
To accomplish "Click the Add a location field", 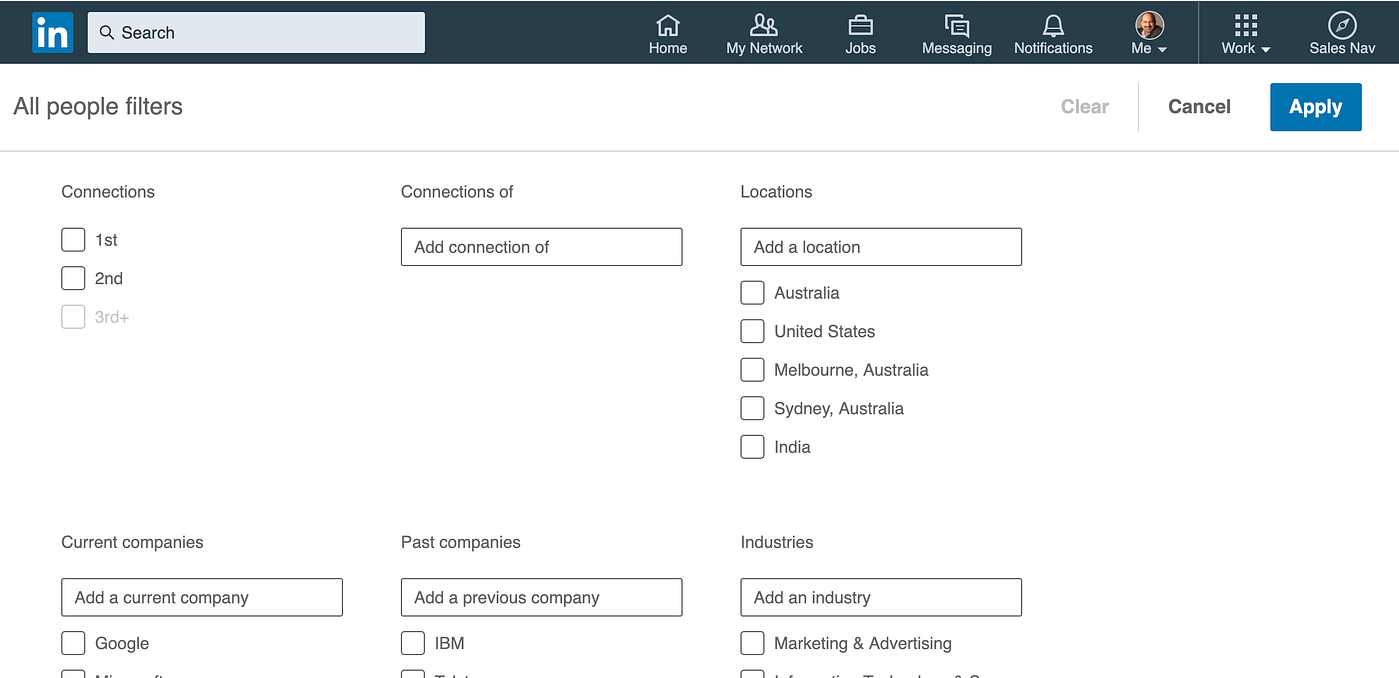I will tap(881, 247).
